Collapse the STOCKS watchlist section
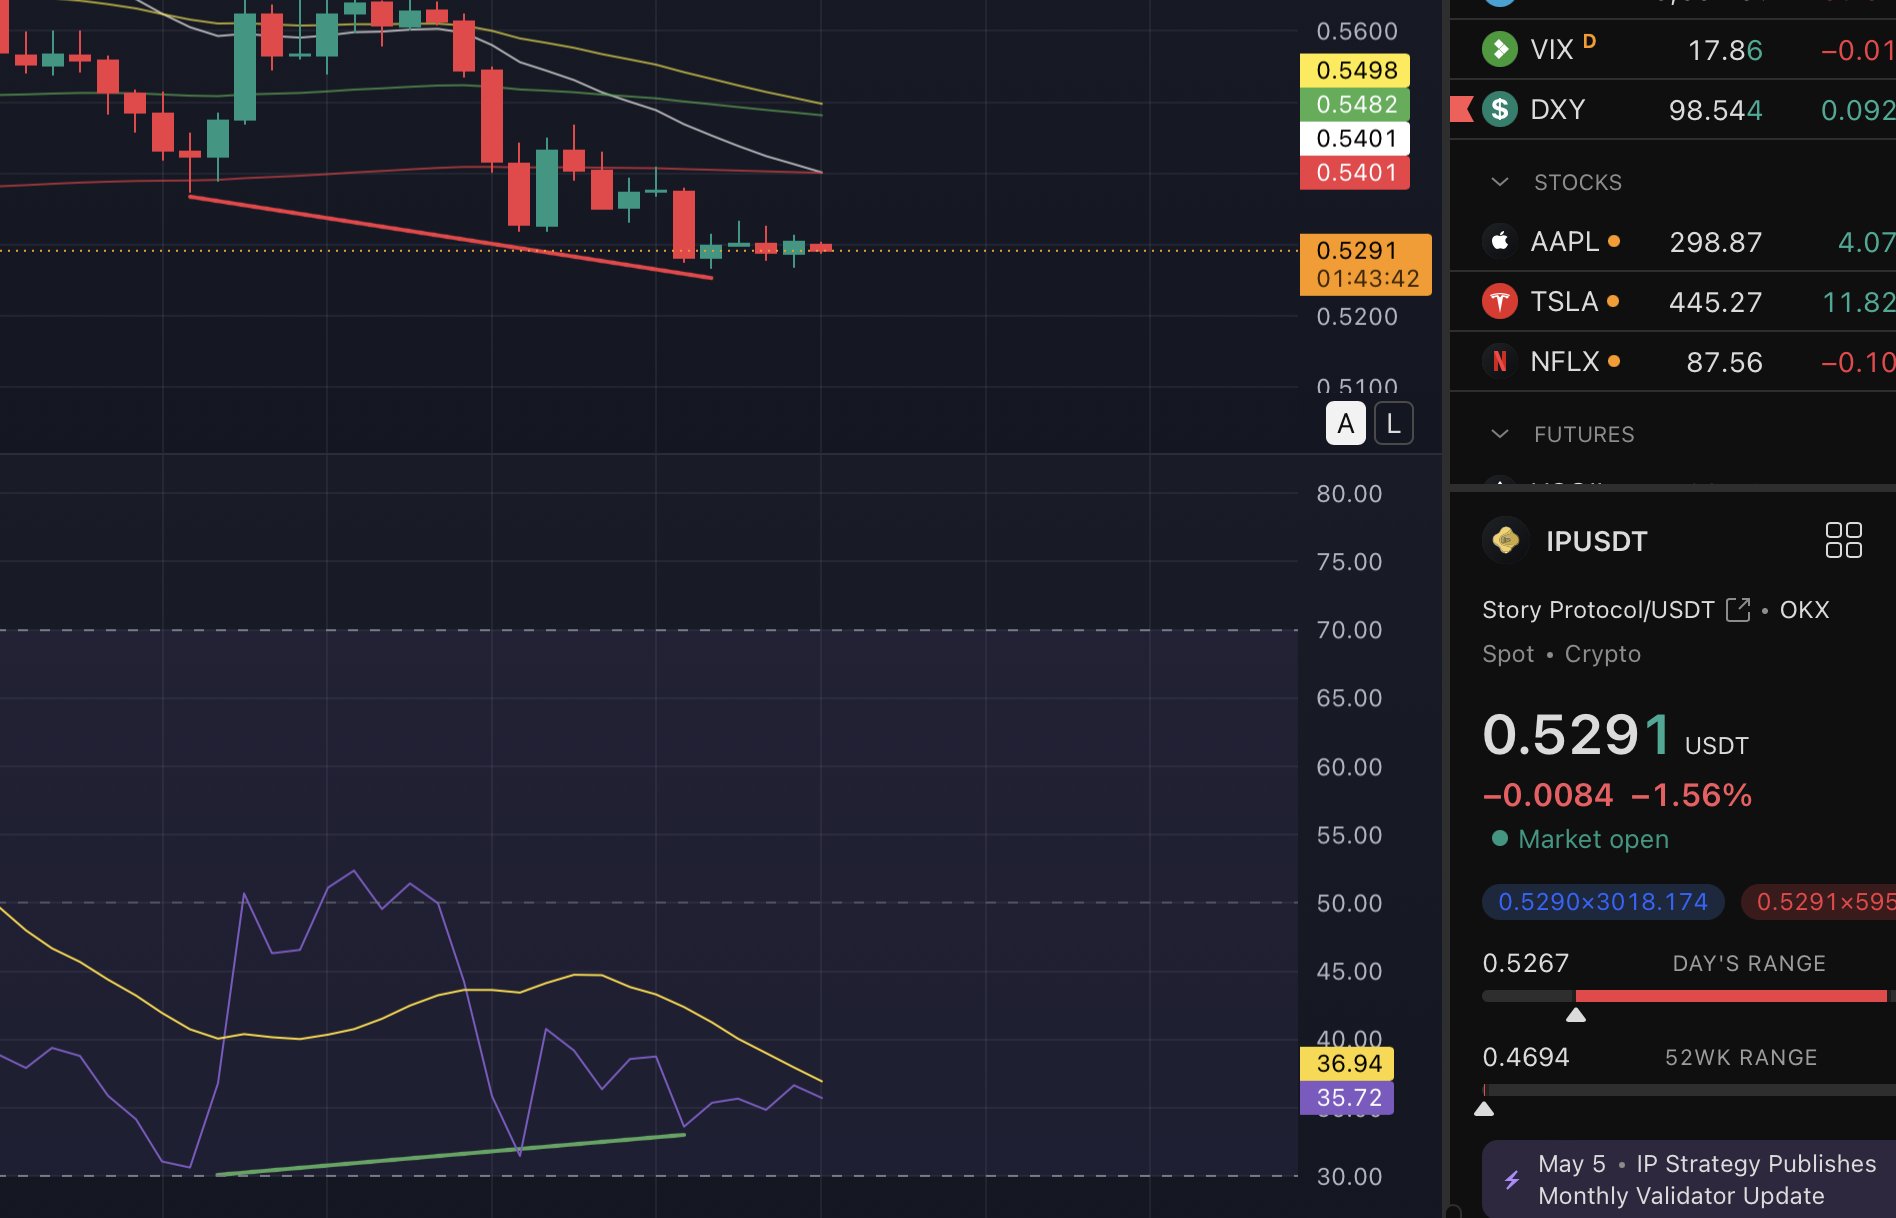The width and height of the screenshot is (1896, 1218). tap(1499, 182)
